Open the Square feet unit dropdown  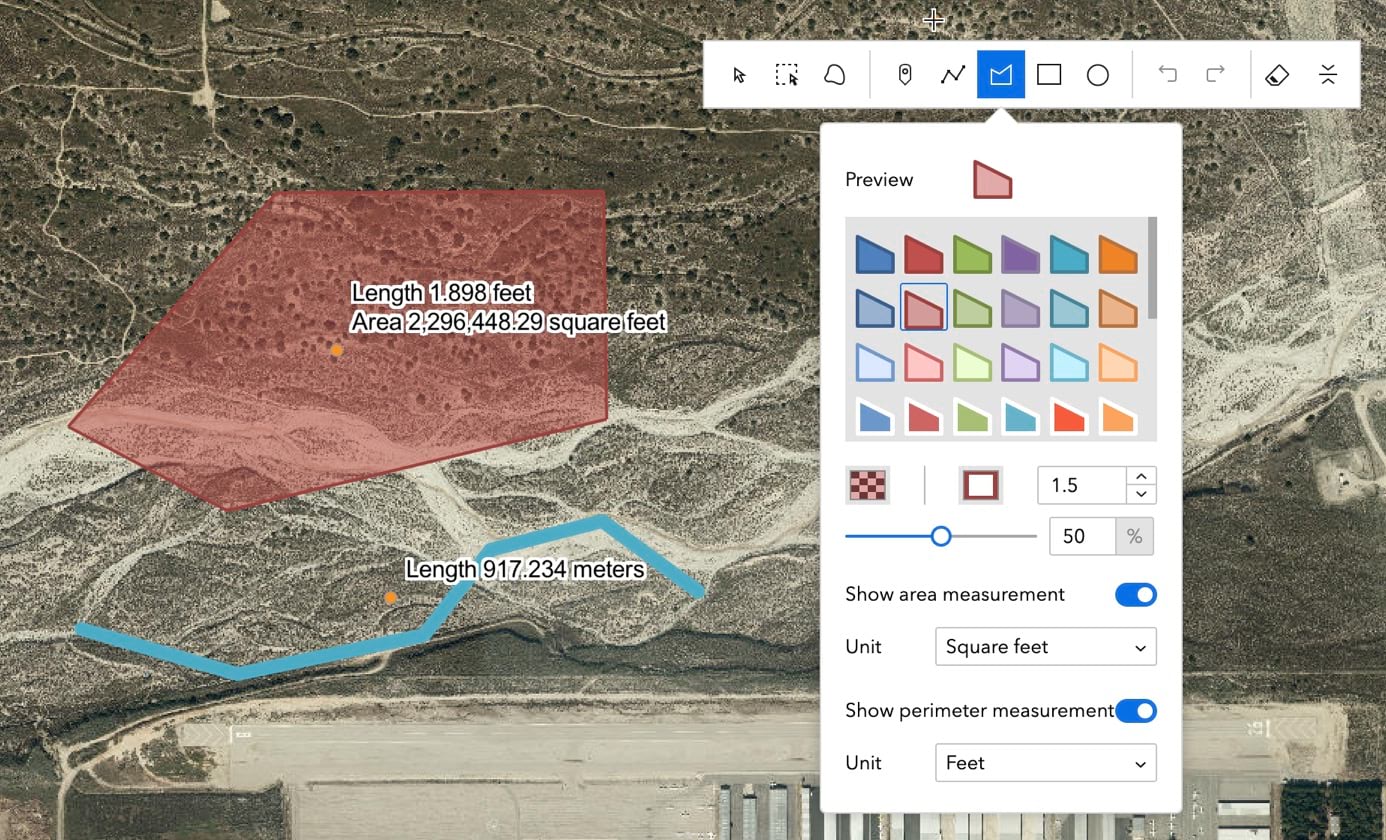[x=1045, y=647]
